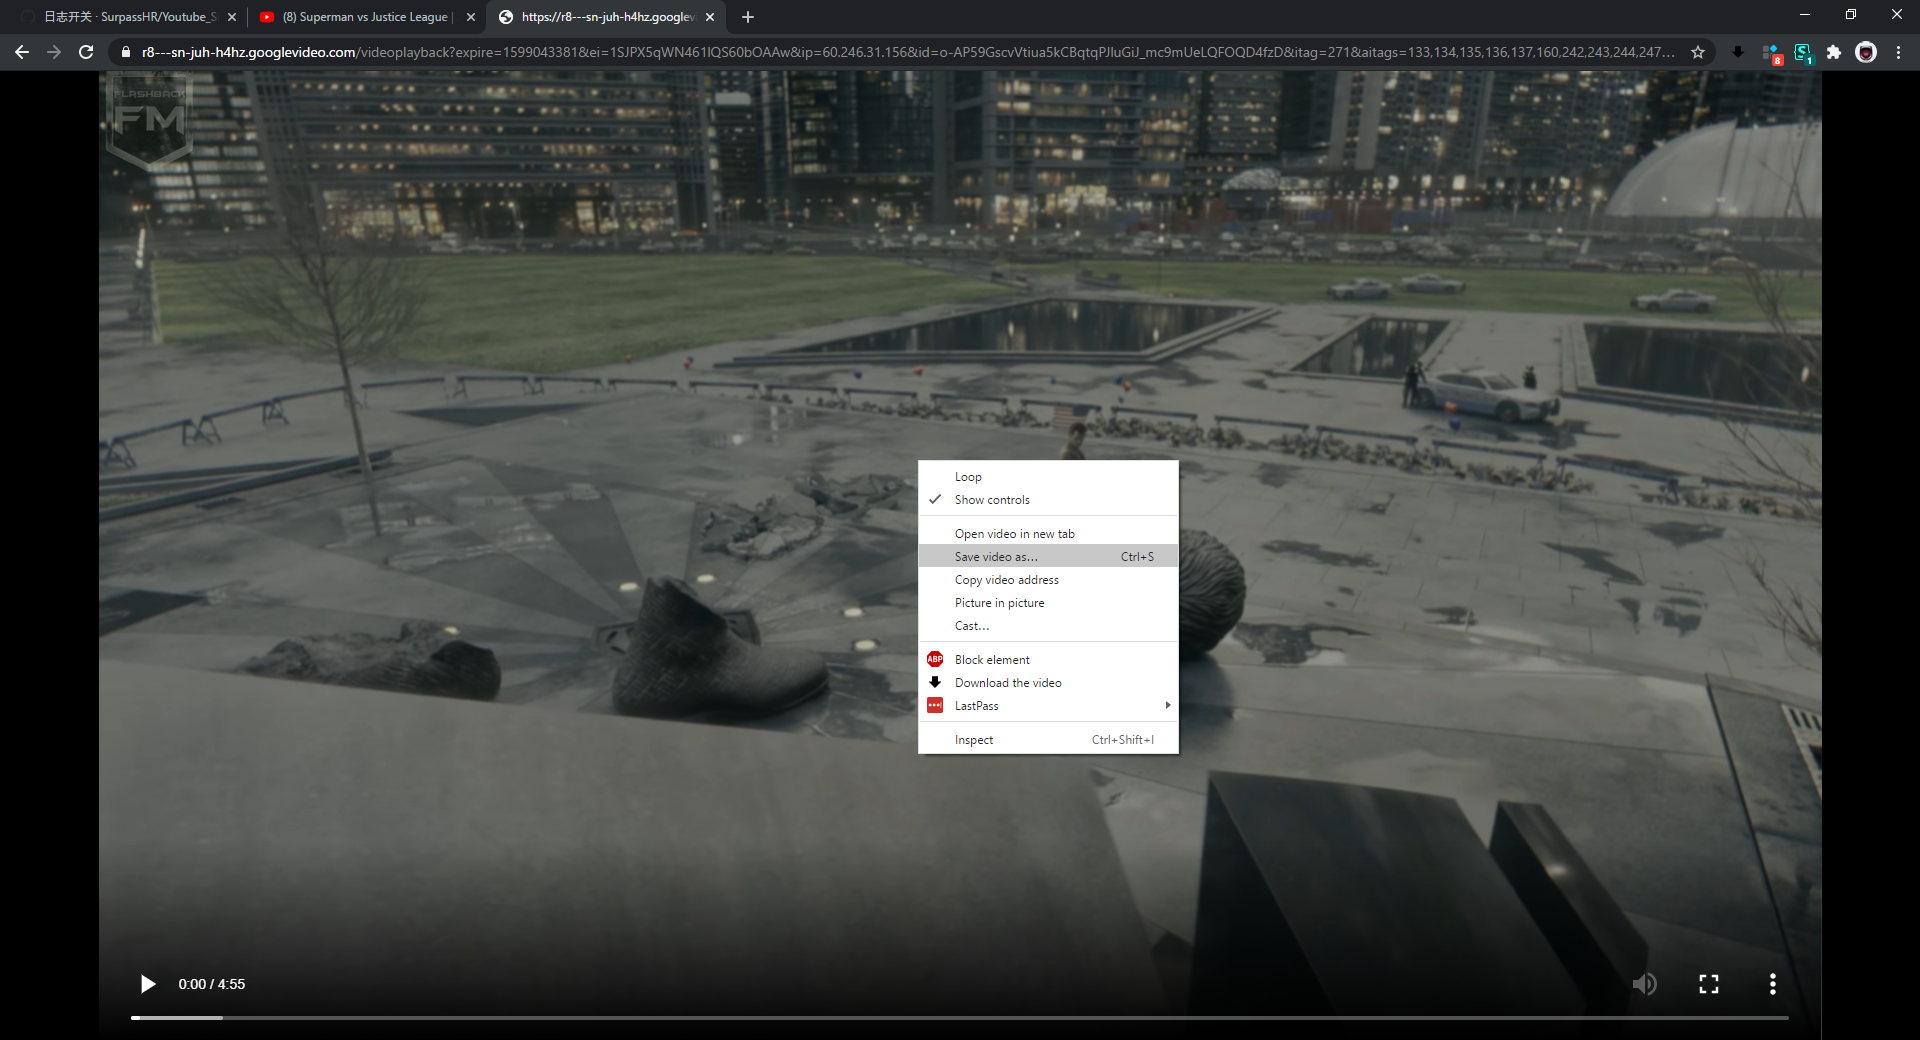Viewport: 1920px width, 1040px height.
Task: Enter fullscreen video mode
Action: (x=1709, y=984)
